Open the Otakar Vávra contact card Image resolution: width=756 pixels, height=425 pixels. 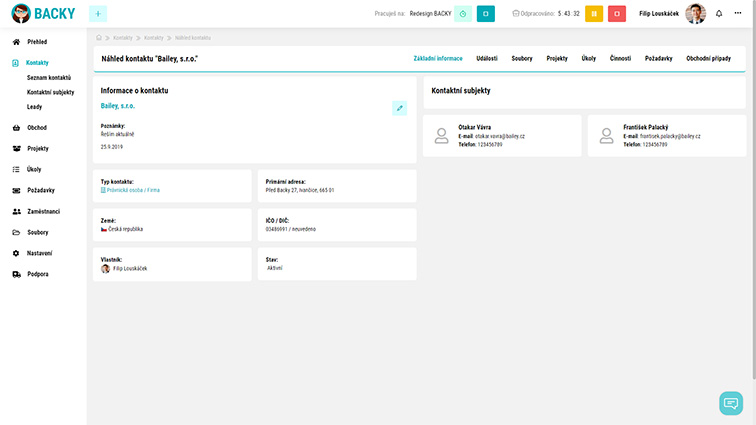pos(502,136)
